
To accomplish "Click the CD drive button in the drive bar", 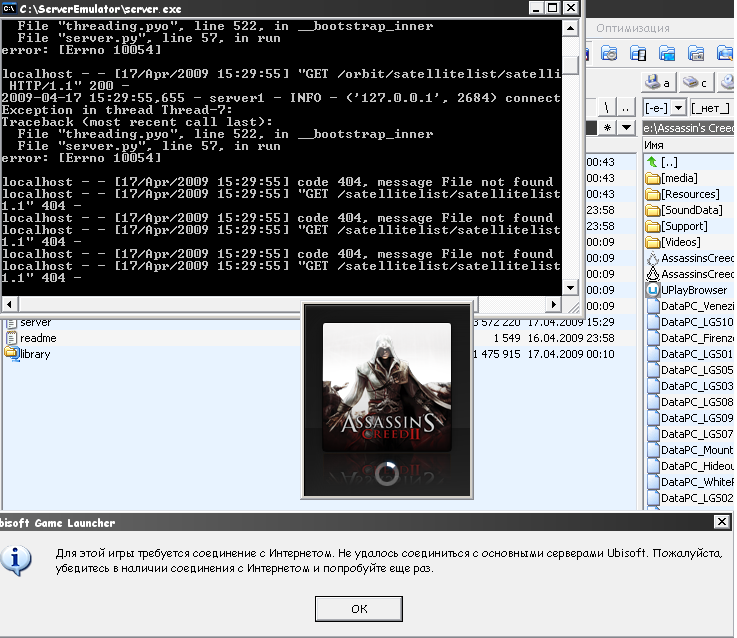I will 727,83.
